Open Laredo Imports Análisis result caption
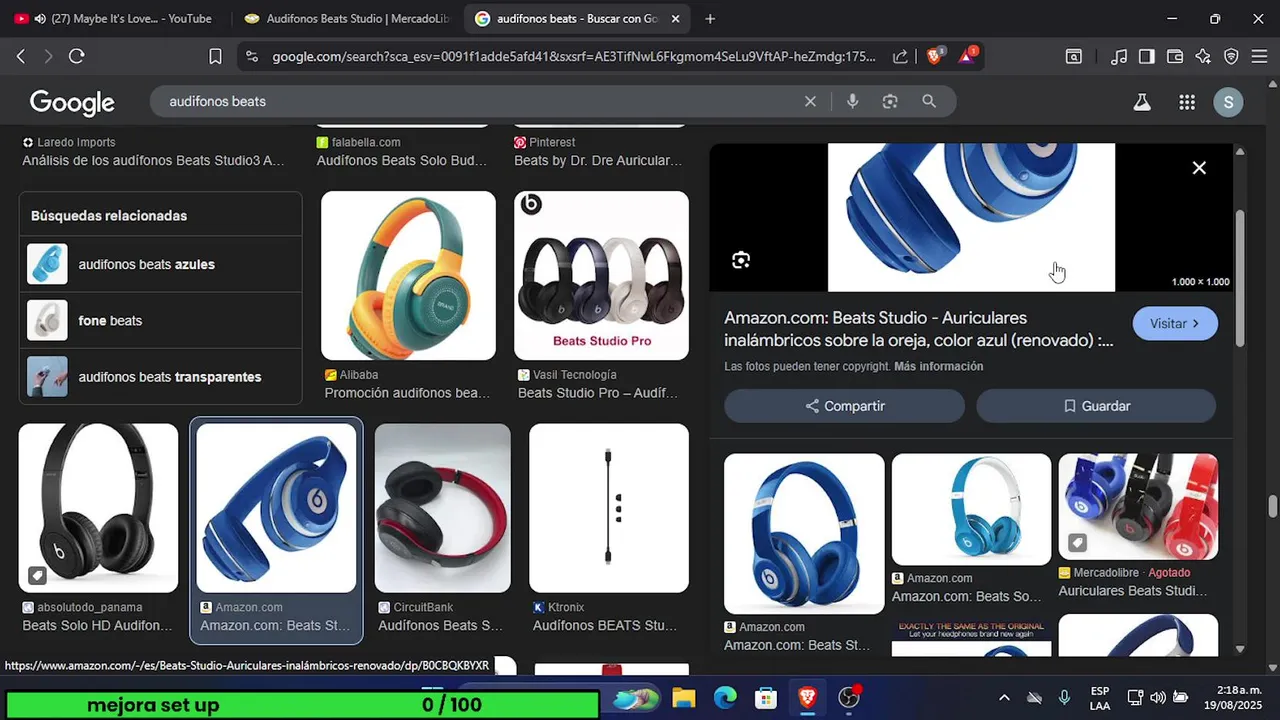 coord(154,160)
